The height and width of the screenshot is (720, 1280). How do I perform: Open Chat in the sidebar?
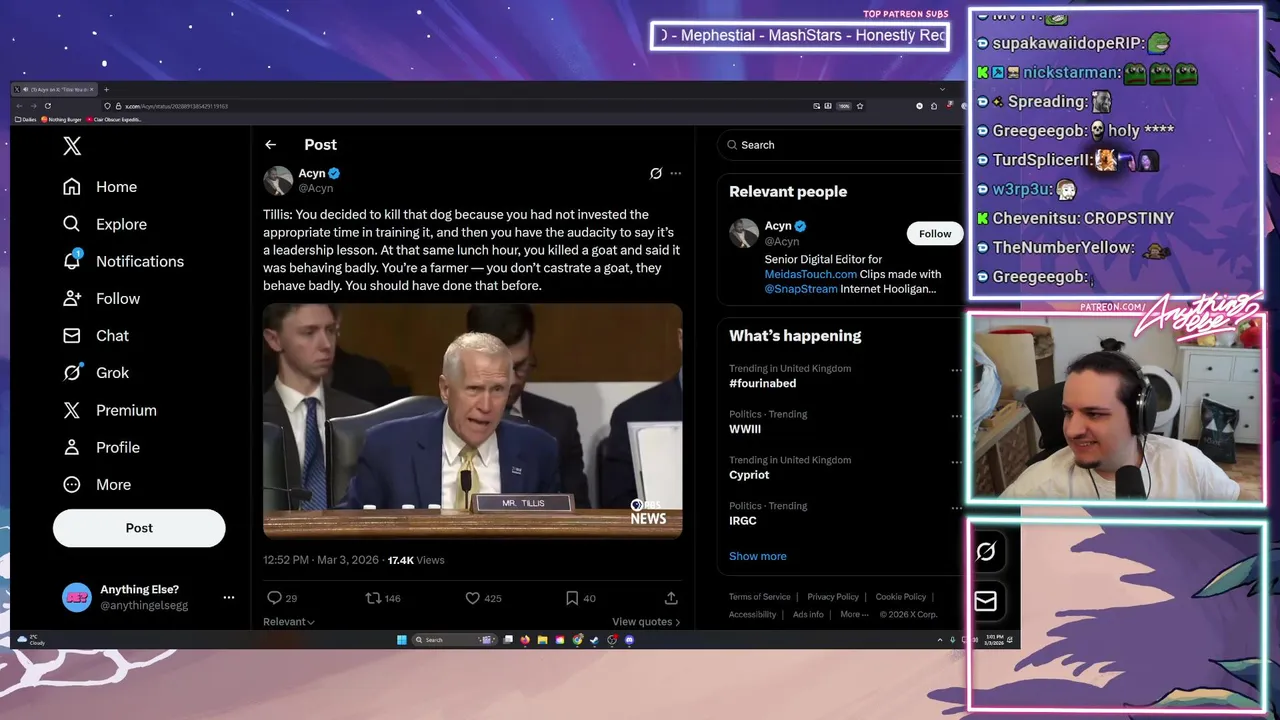pos(96,335)
